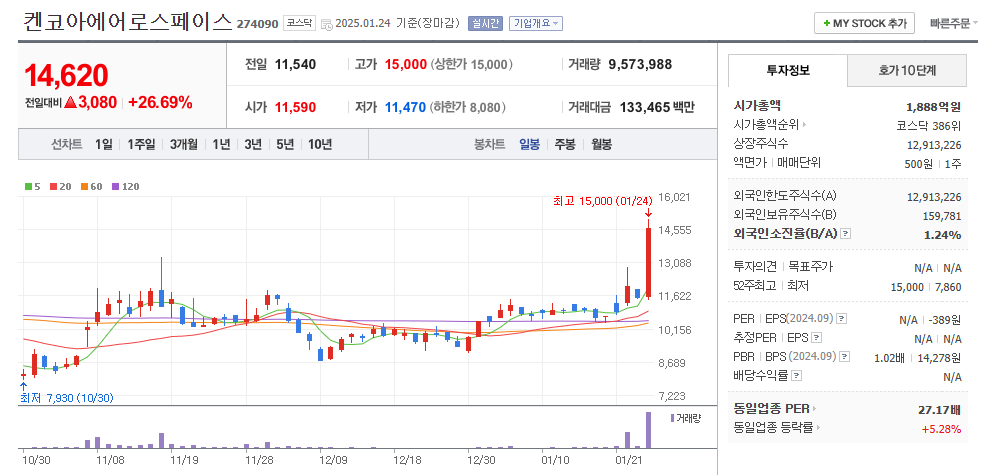
Task: Click the 동일업종 등락률 value +5.28%
Action: coord(941,429)
